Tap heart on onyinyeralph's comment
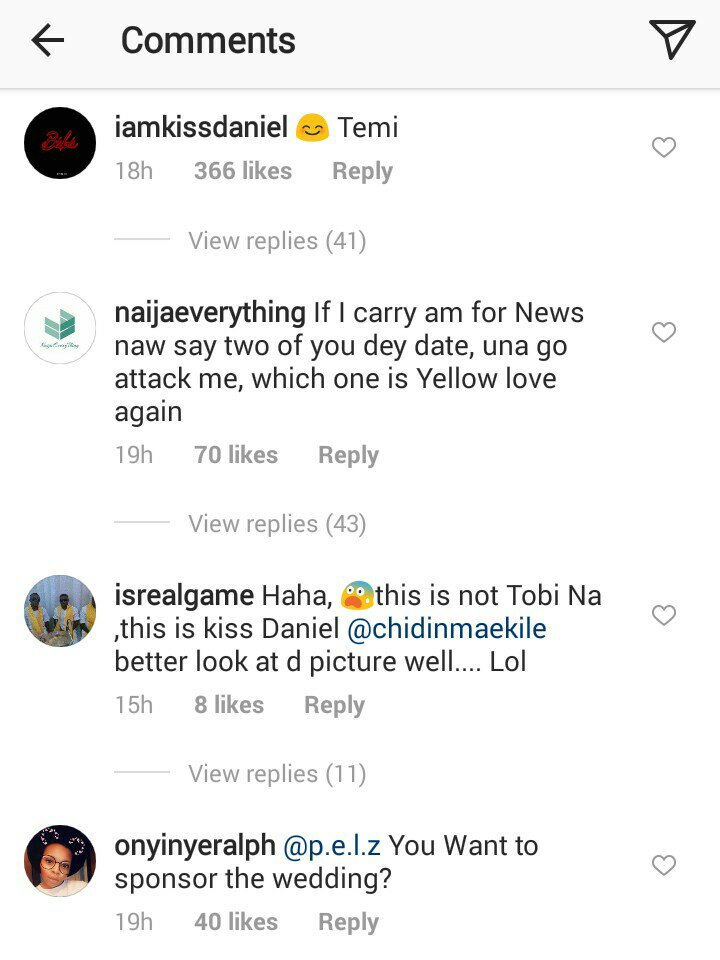The width and height of the screenshot is (720, 960). (x=664, y=865)
